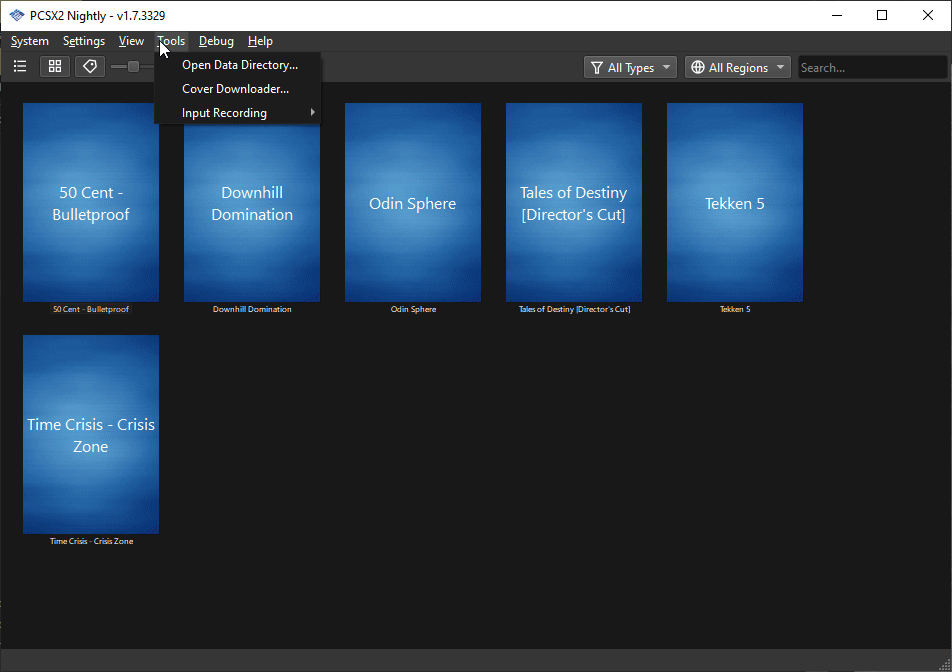Open the Help menu
The width and height of the screenshot is (952, 672).
coord(260,41)
